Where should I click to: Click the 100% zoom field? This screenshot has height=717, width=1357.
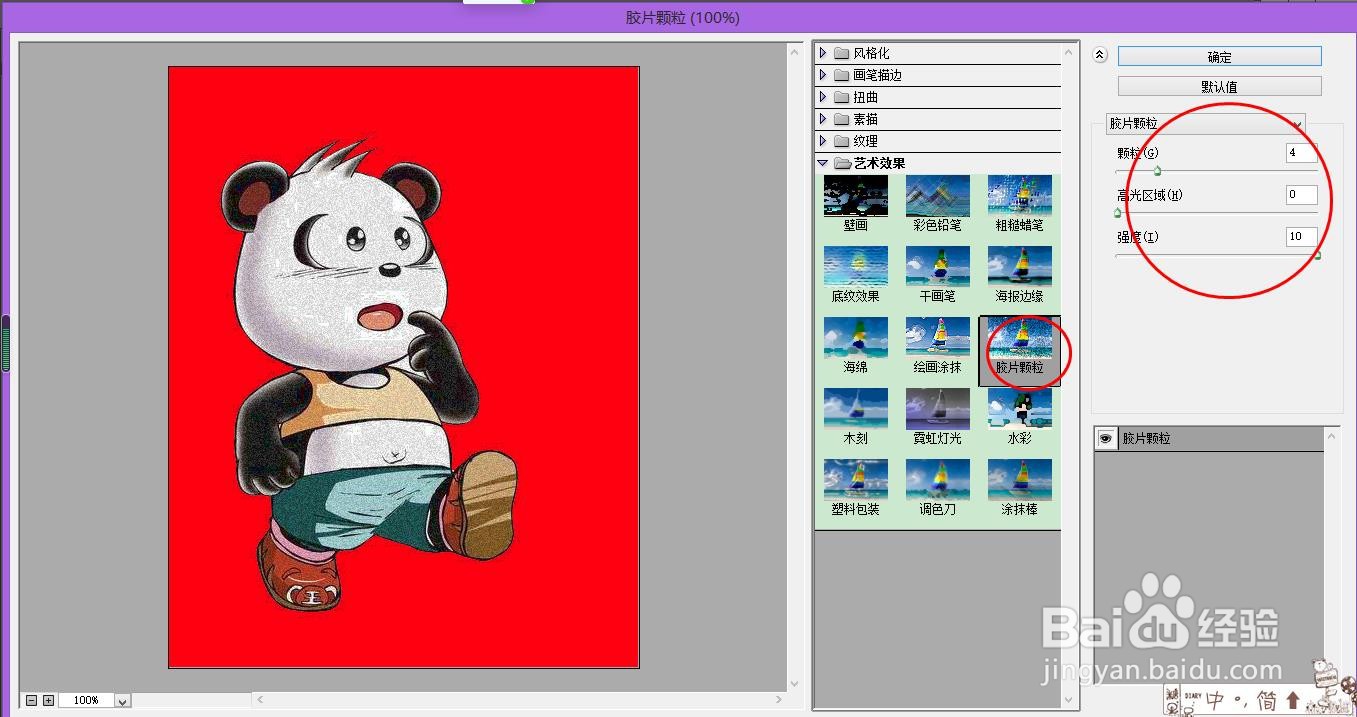[x=86, y=701]
